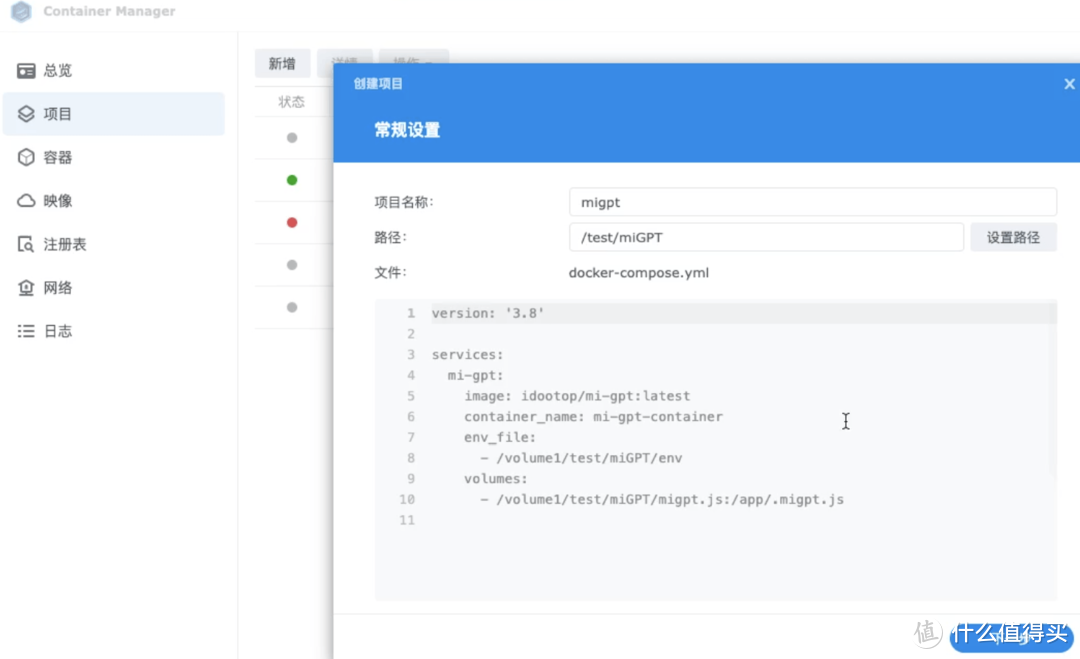Viewport: 1080px width, 659px height.
Task: Edit the 项目名称 field containing migpt
Action: tap(812, 202)
